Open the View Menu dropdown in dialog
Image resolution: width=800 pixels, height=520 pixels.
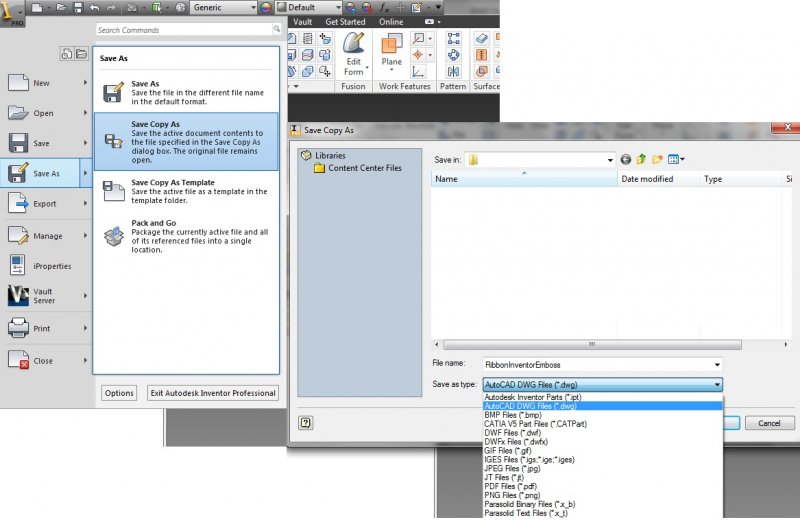click(x=676, y=159)
